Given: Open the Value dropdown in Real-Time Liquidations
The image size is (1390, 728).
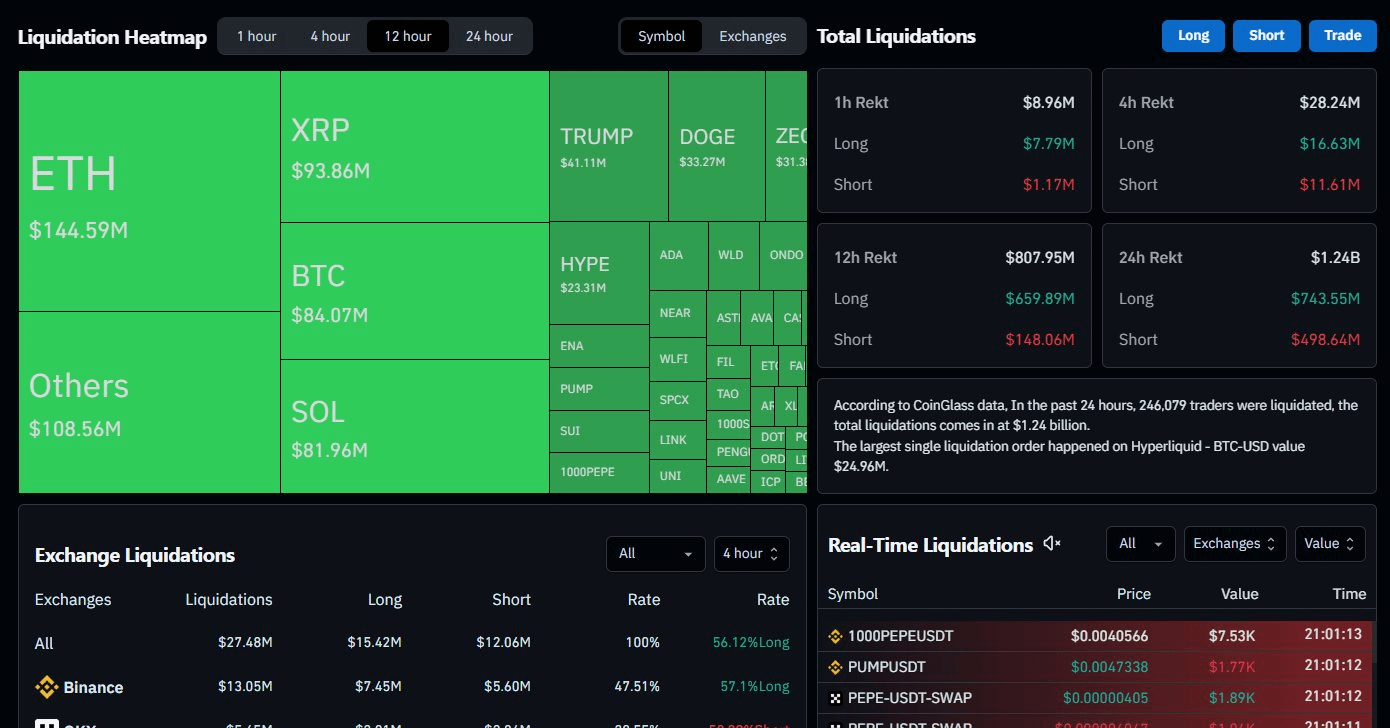Looking at the screenshot, I should coord(1330,544).
